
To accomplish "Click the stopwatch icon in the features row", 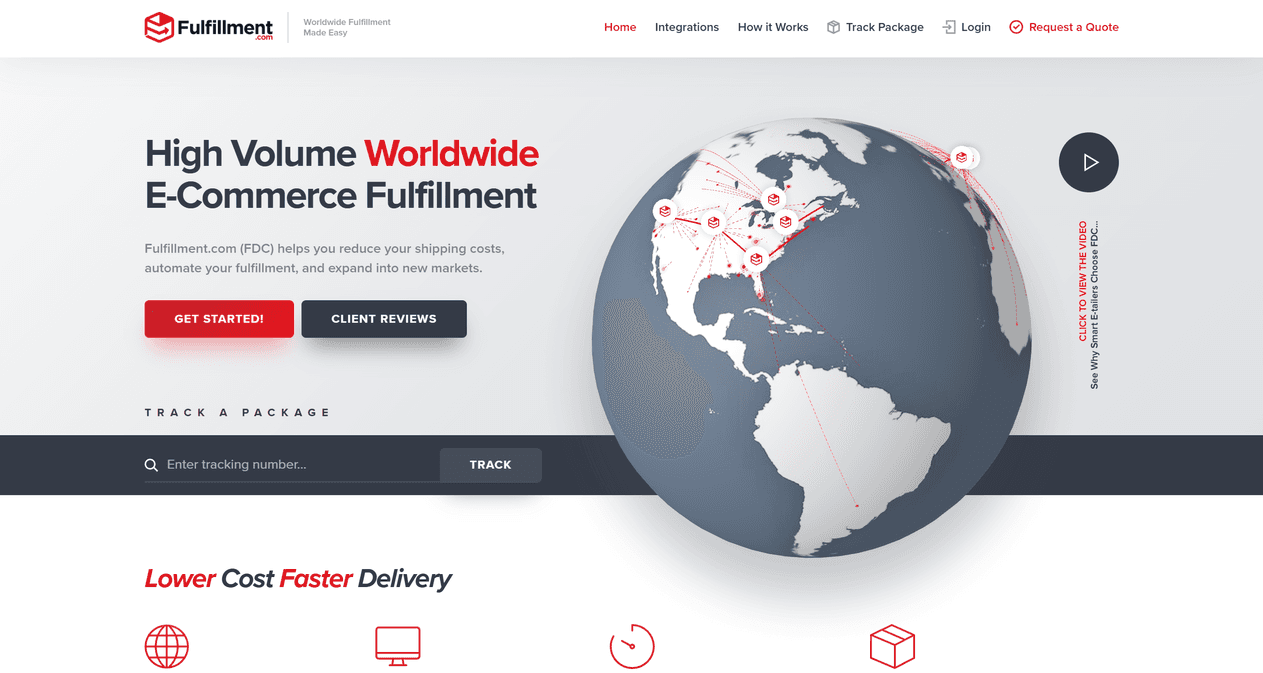I will (x=632, y=646).
